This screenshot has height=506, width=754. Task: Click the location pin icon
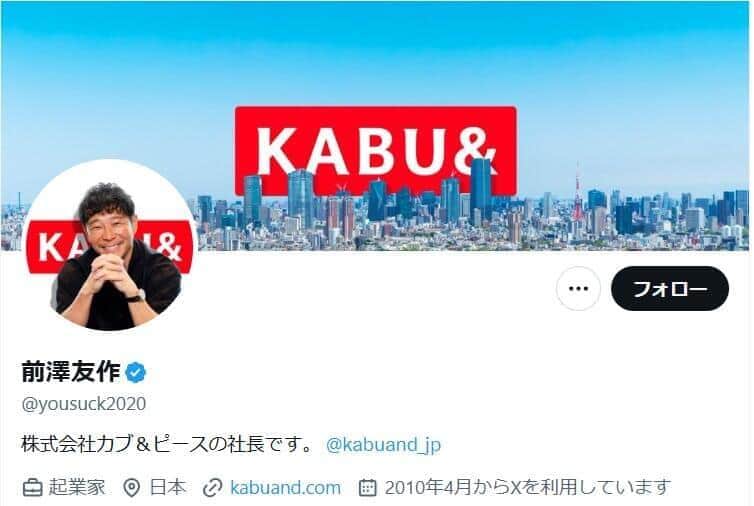131,488
